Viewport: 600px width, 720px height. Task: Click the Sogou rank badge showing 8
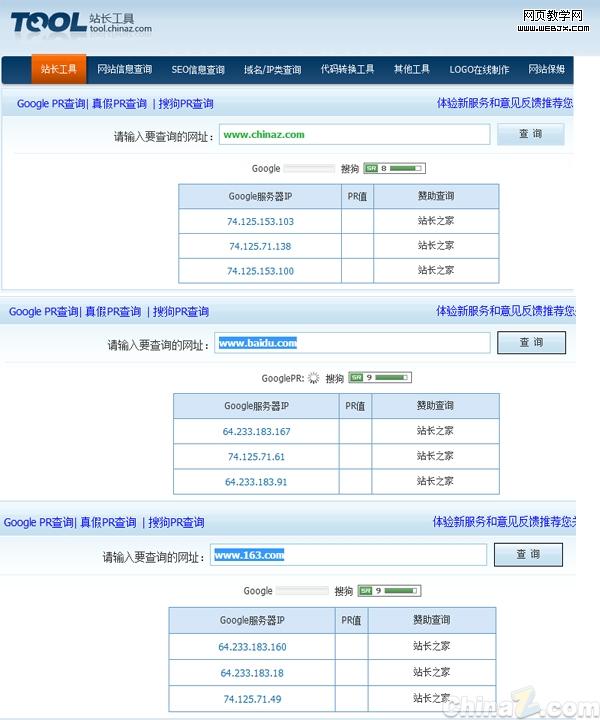(394, 168)
